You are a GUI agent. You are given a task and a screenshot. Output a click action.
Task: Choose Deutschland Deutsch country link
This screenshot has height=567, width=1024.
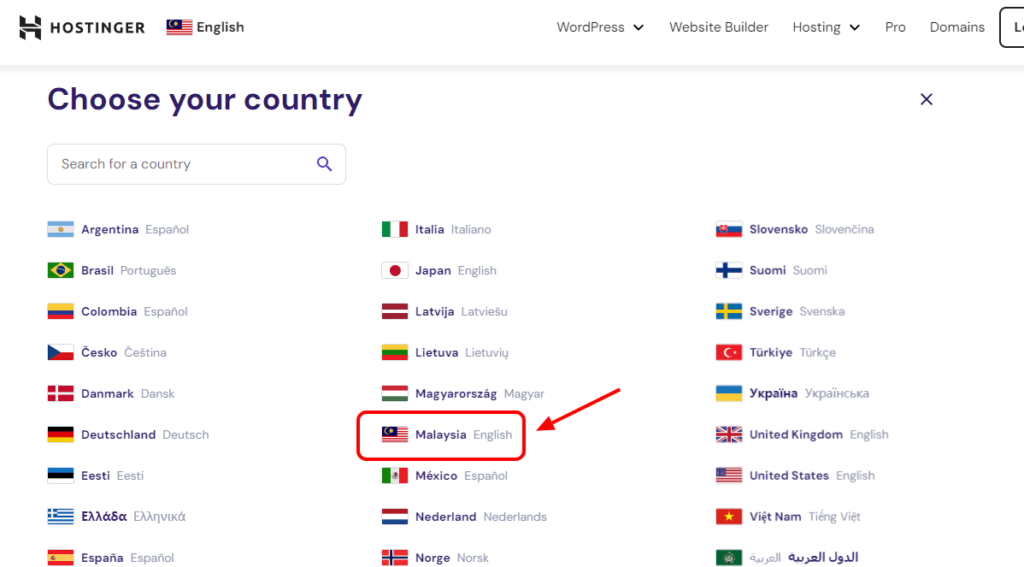(130, 434)
